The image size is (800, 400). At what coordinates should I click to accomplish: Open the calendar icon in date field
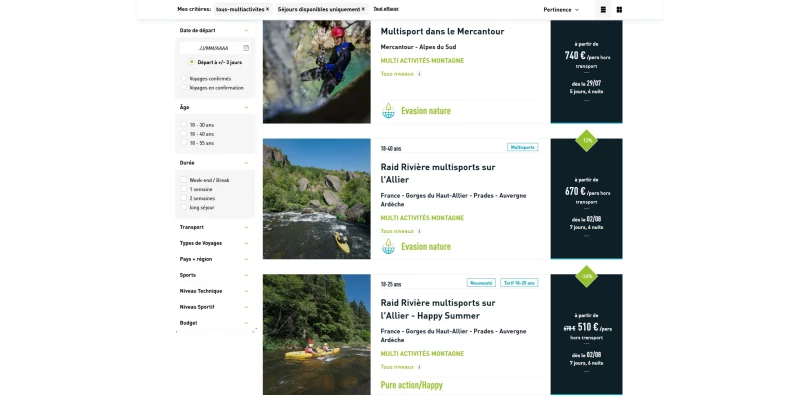click(246, 48)
